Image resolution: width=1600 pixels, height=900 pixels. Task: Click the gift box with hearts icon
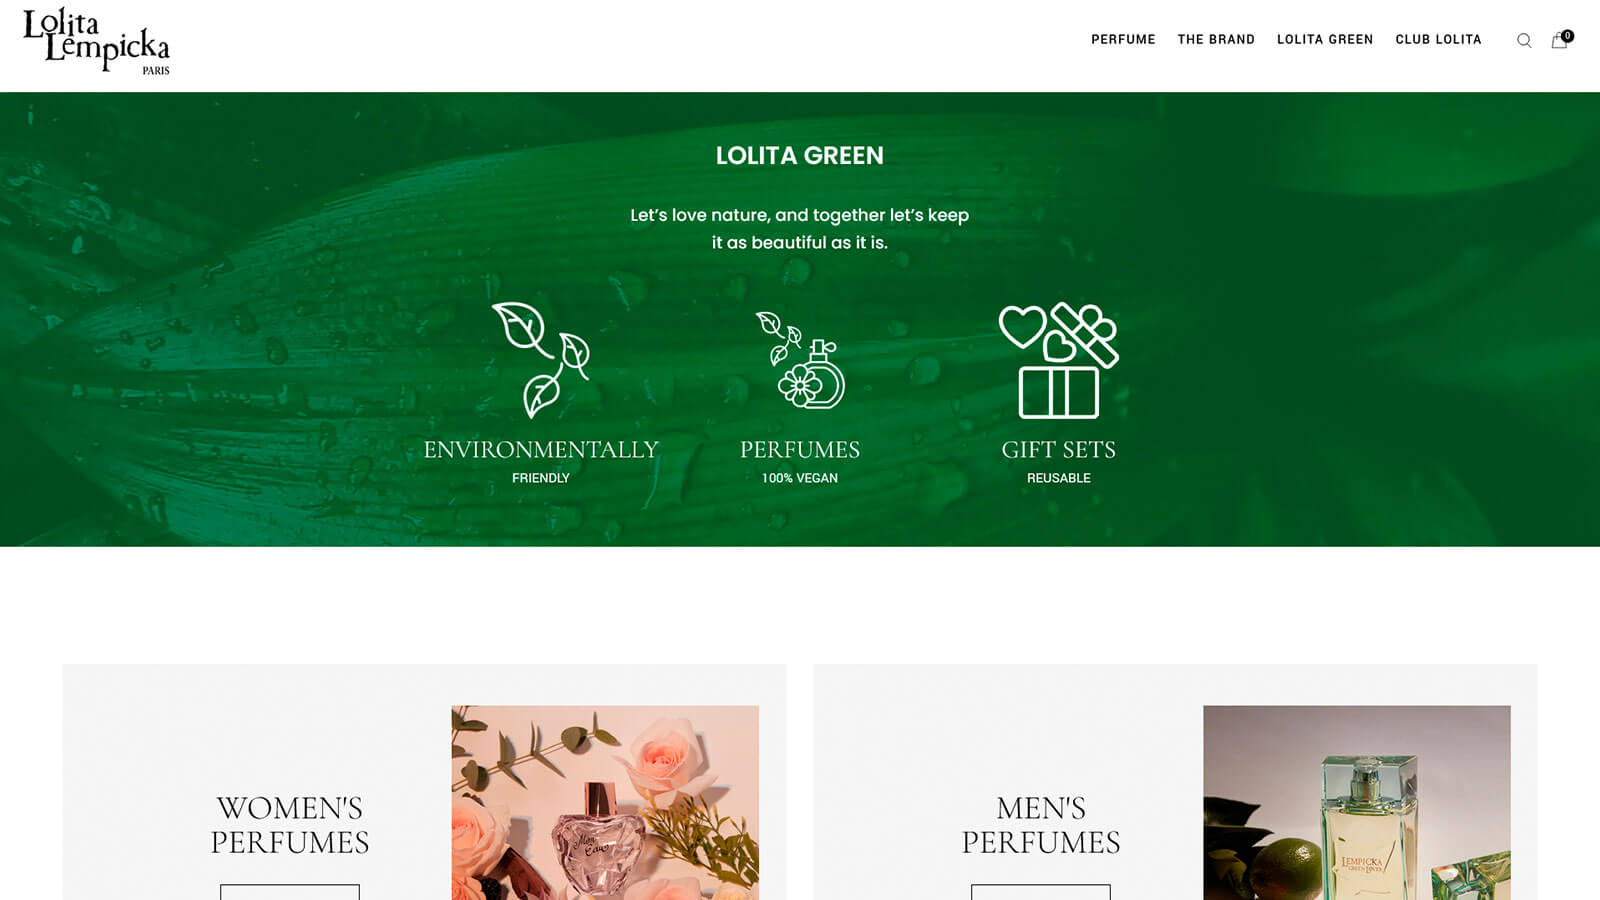1059,360
